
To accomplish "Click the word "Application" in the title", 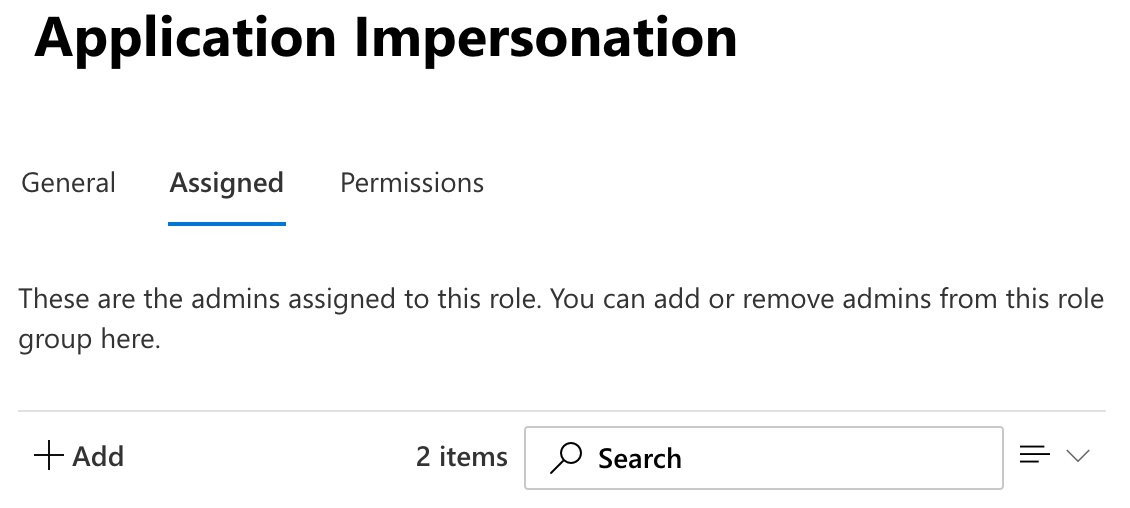I will click(185, 37).
